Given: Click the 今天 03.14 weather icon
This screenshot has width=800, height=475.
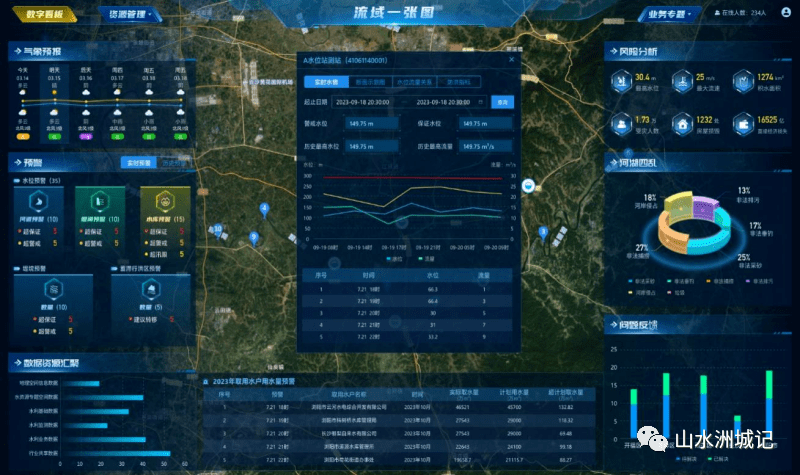Looking at the screenshot, I should pos(22,92).
